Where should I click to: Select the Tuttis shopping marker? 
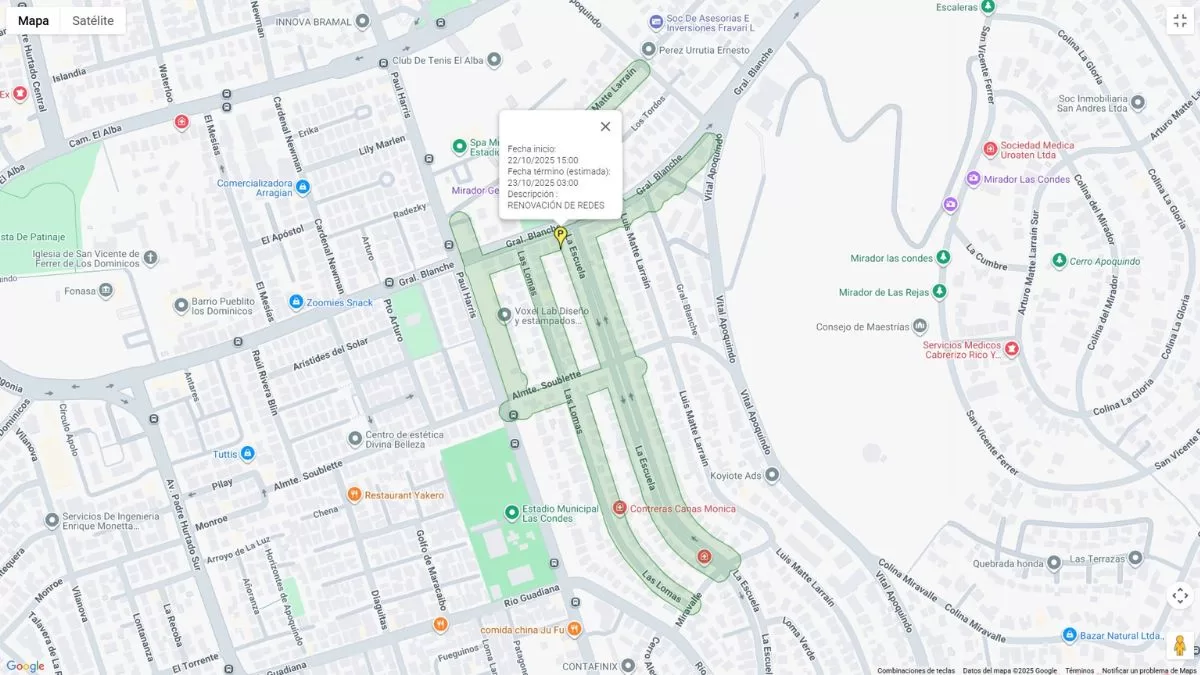248,453
